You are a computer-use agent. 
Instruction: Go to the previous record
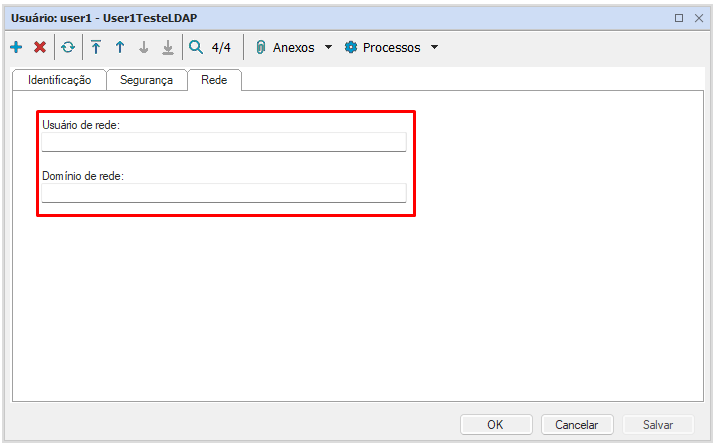pos(120,47)
